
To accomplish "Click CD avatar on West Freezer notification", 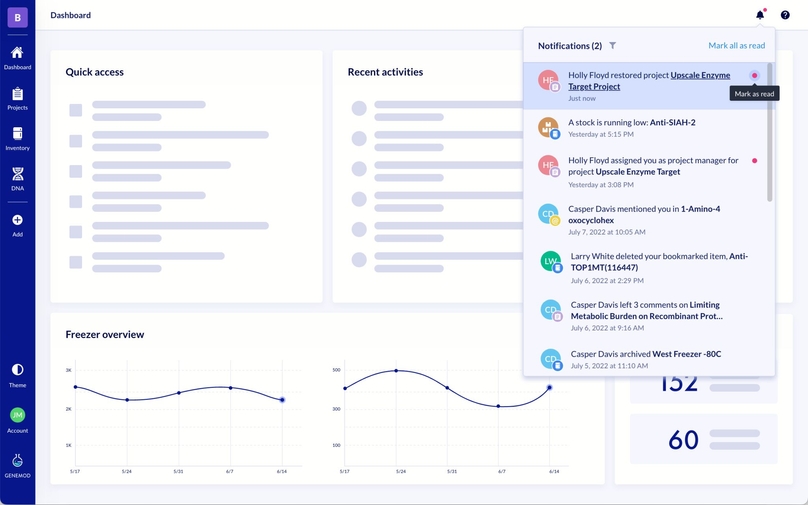I will point(550,359).
